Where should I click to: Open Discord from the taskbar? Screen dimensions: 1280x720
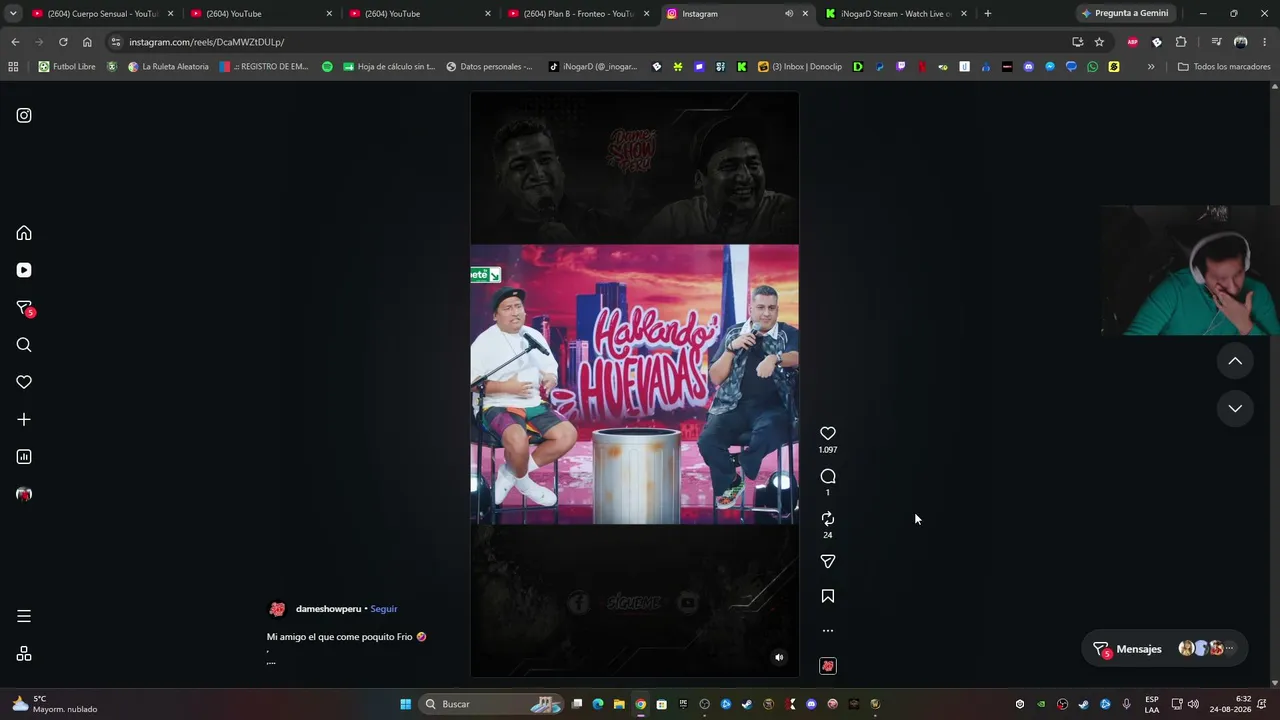coord(811,704)
